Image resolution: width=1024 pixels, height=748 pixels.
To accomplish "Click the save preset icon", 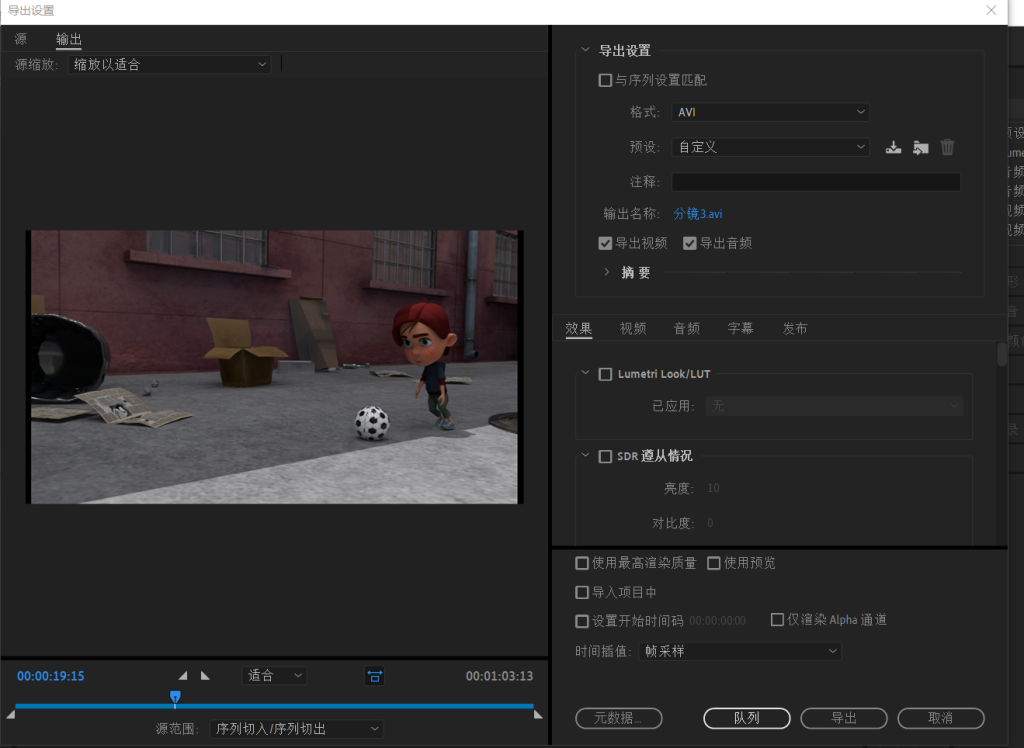I will (893, 148).
